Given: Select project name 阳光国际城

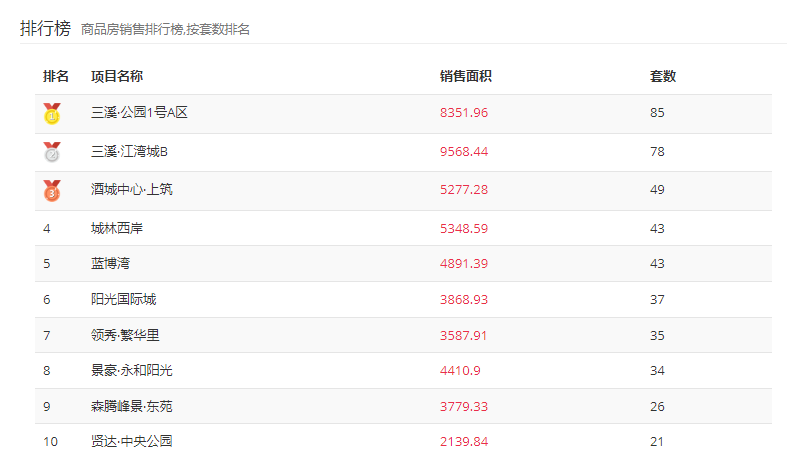Looking at the screenshot, I should (123, 299).
